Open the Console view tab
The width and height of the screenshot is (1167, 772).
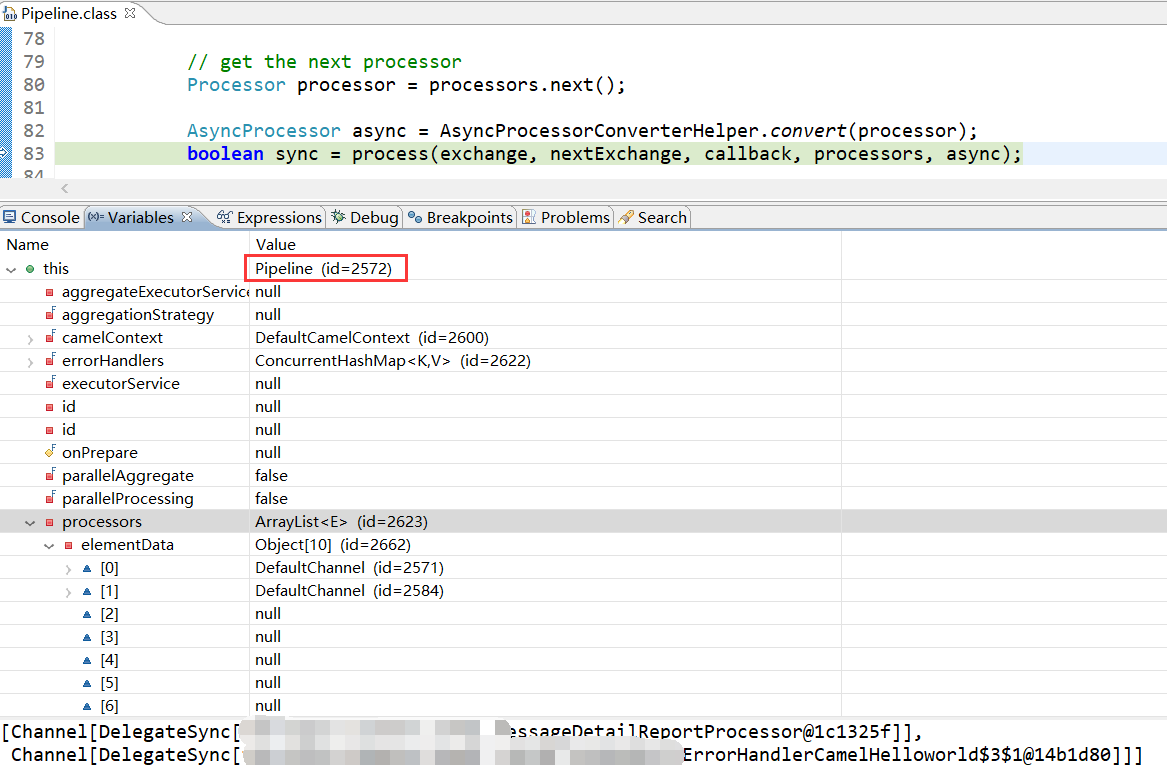(x=42, y=217)
